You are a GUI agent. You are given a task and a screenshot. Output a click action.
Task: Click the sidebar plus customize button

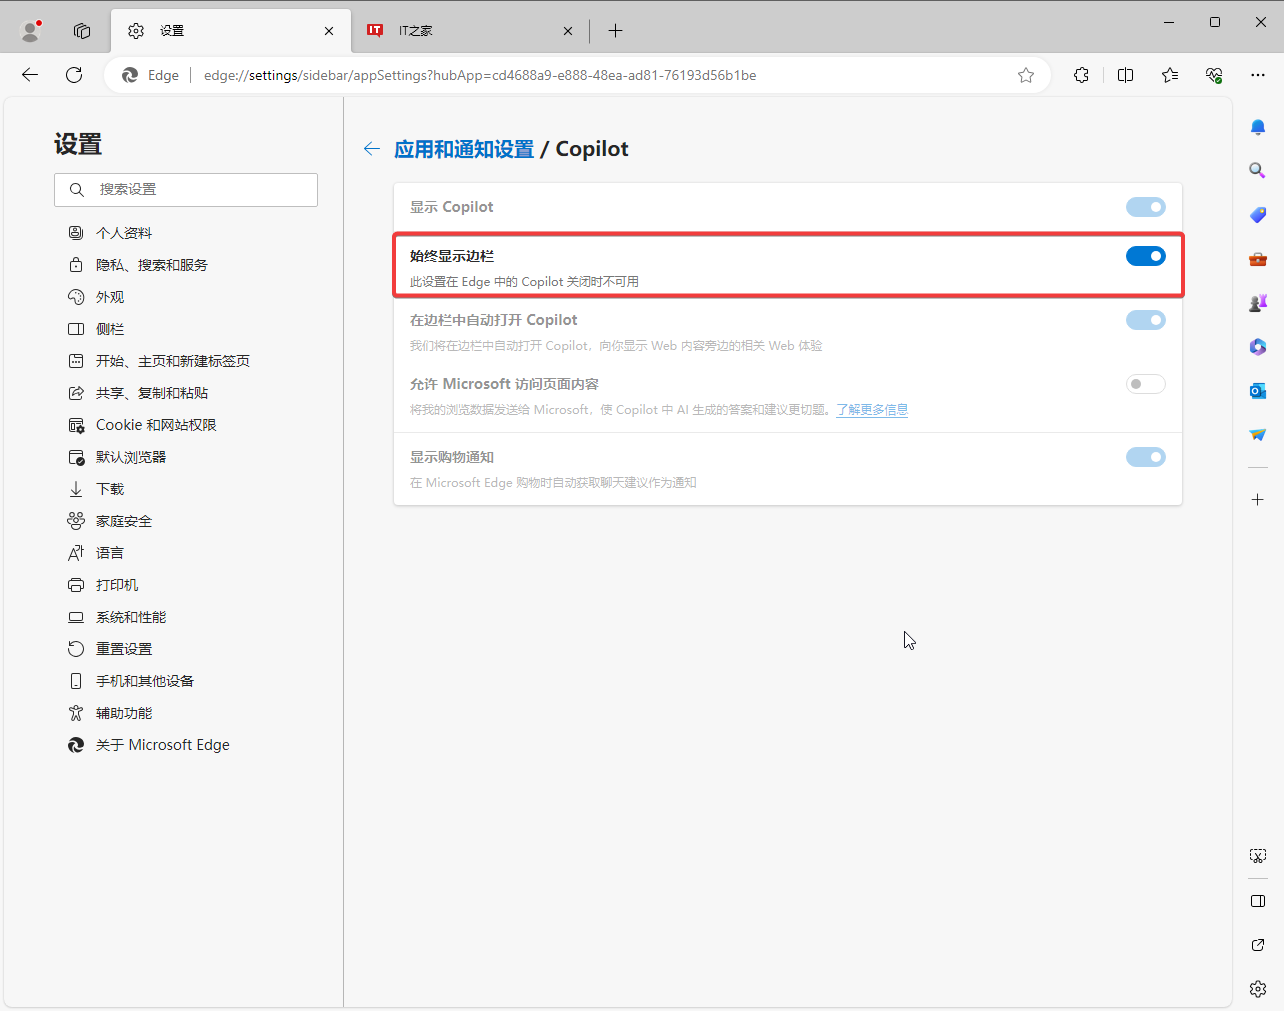[1258, 499]
